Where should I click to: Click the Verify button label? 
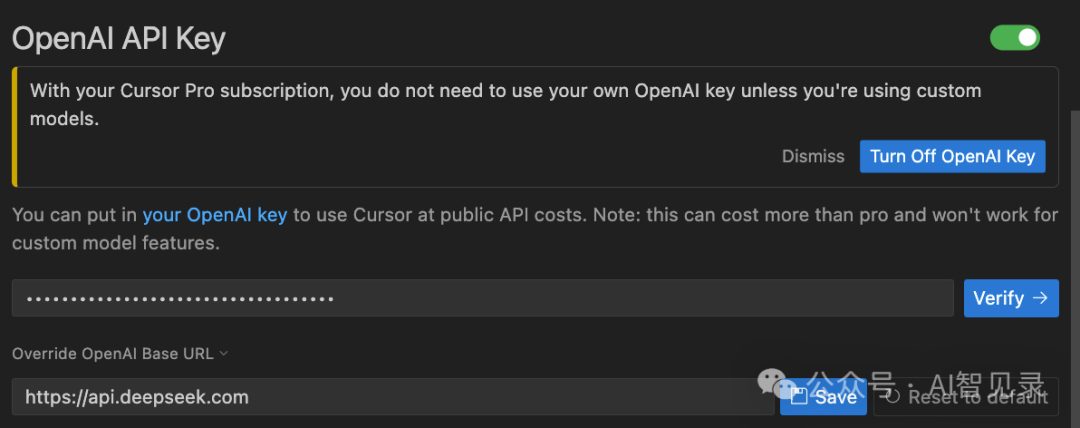998,298
